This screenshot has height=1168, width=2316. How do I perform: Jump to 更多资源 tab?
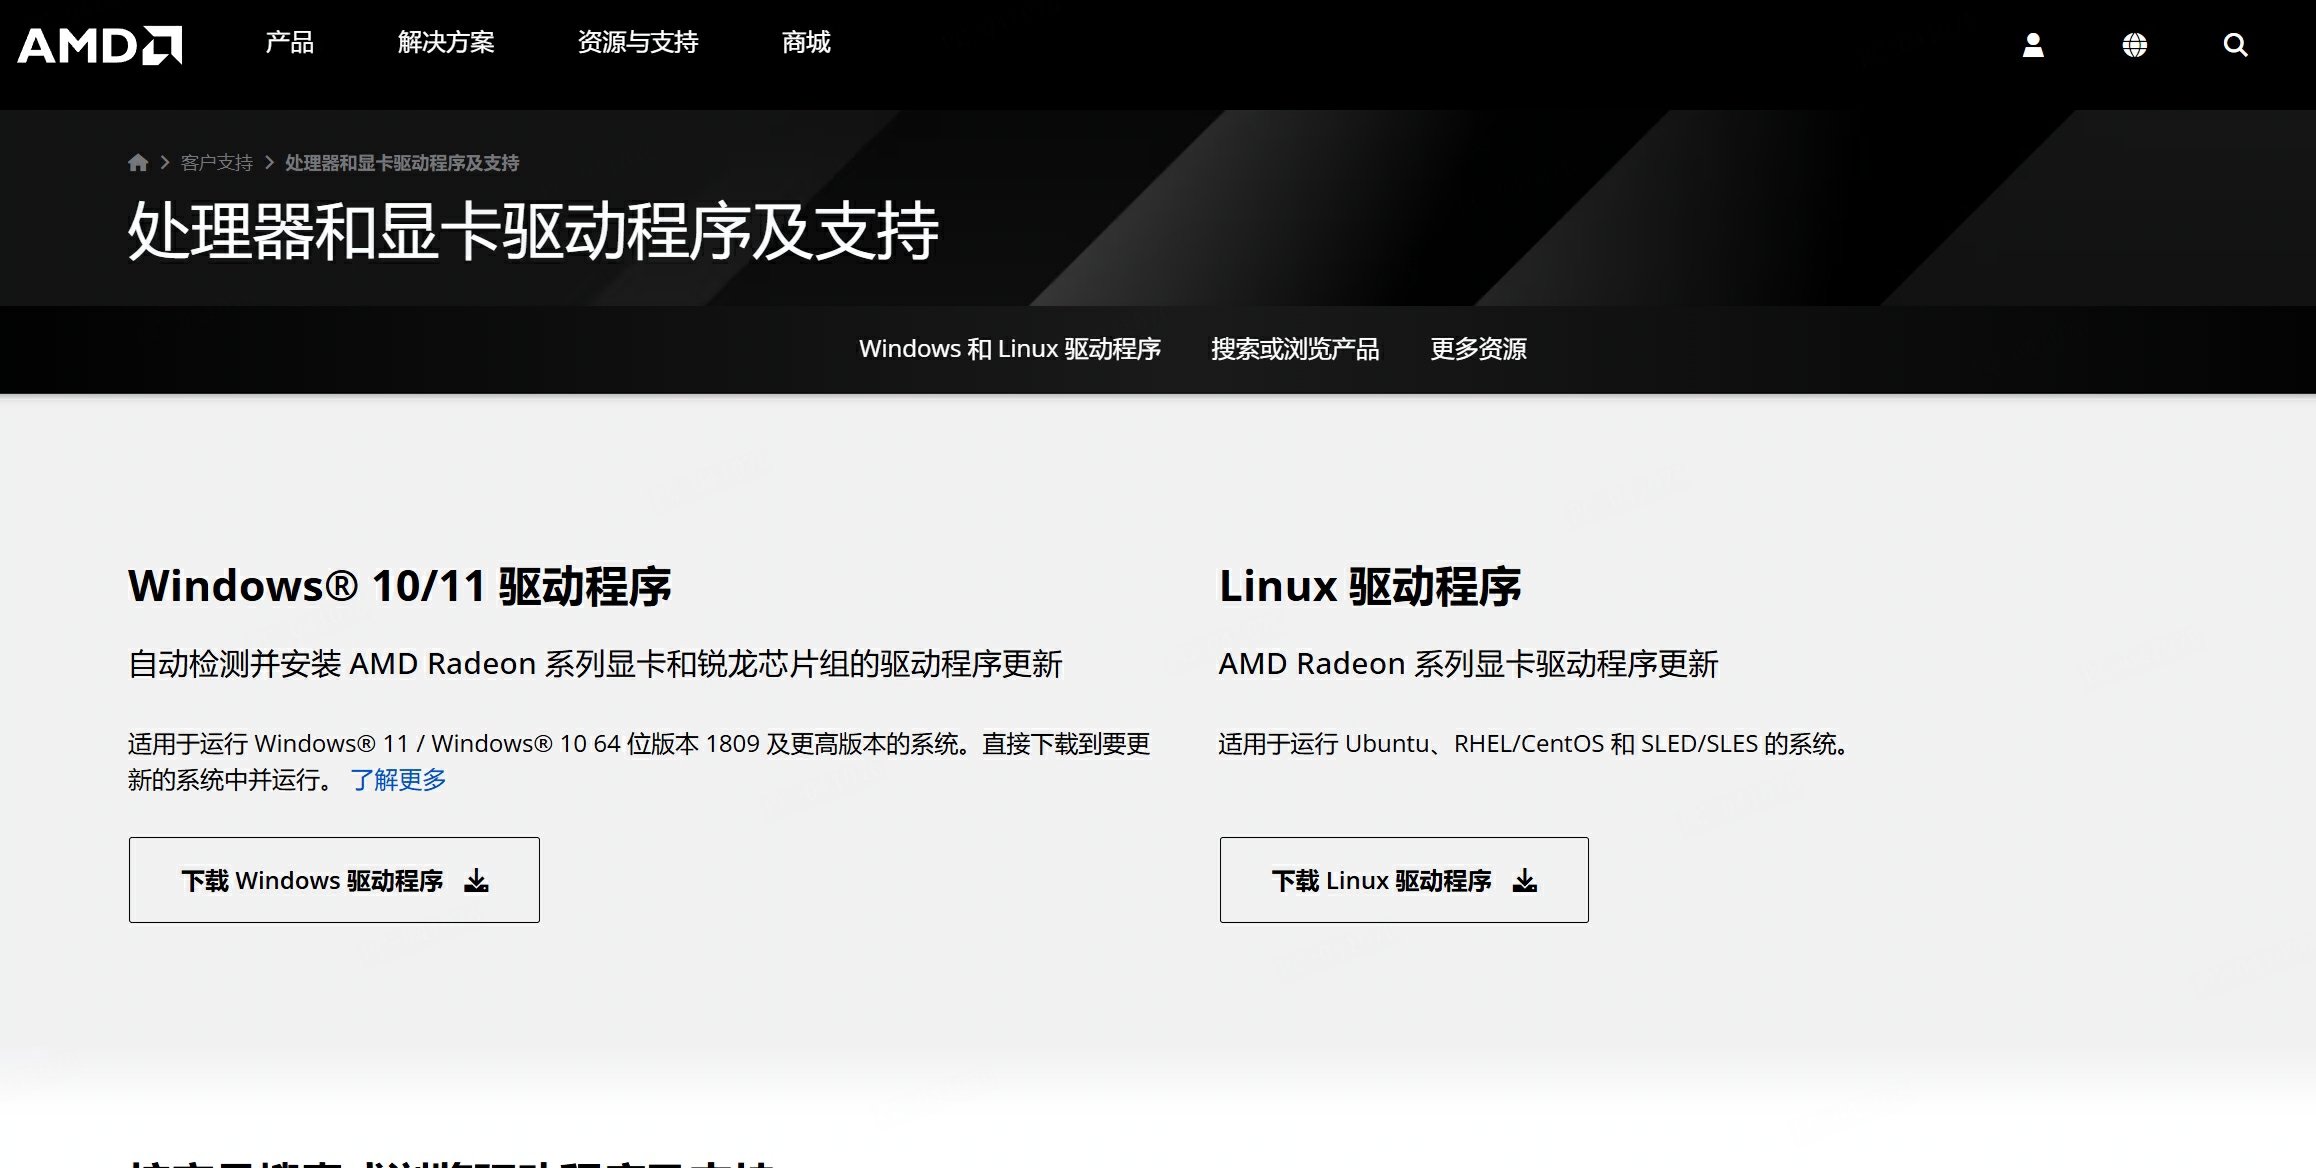coord(1478,349)
